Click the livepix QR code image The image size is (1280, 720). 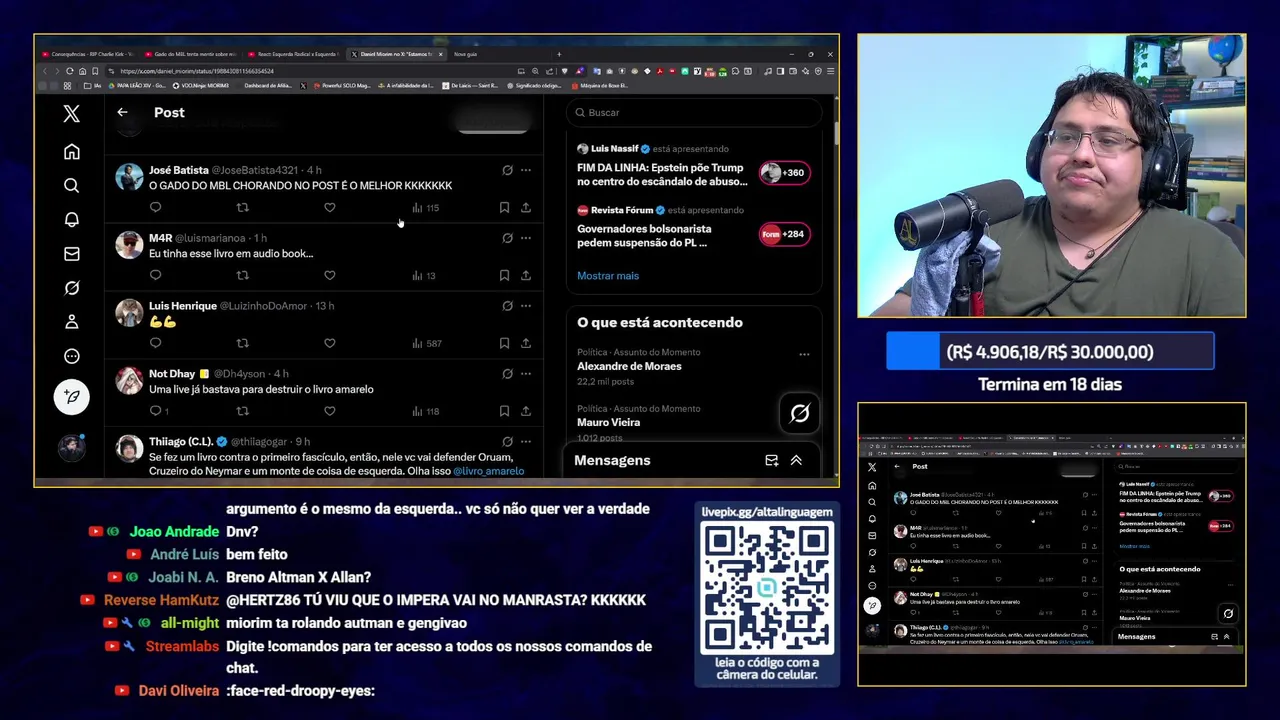point(767,589)
